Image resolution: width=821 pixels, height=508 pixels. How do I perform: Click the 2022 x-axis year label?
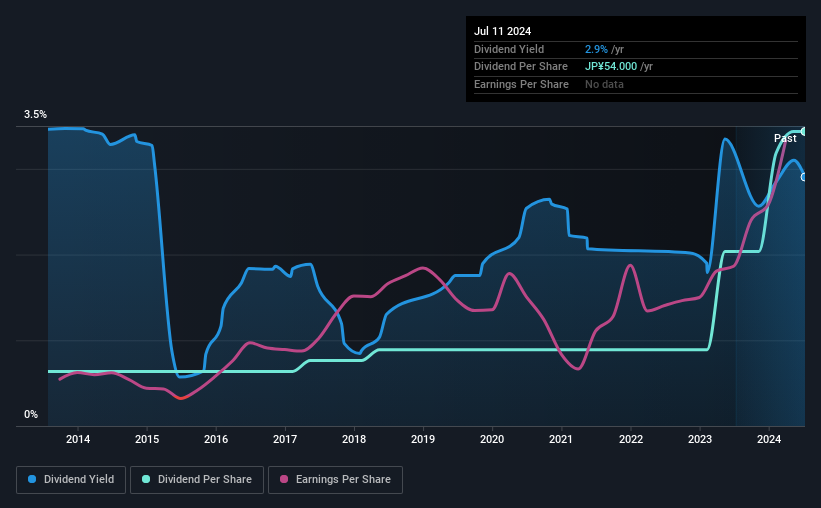631,439
